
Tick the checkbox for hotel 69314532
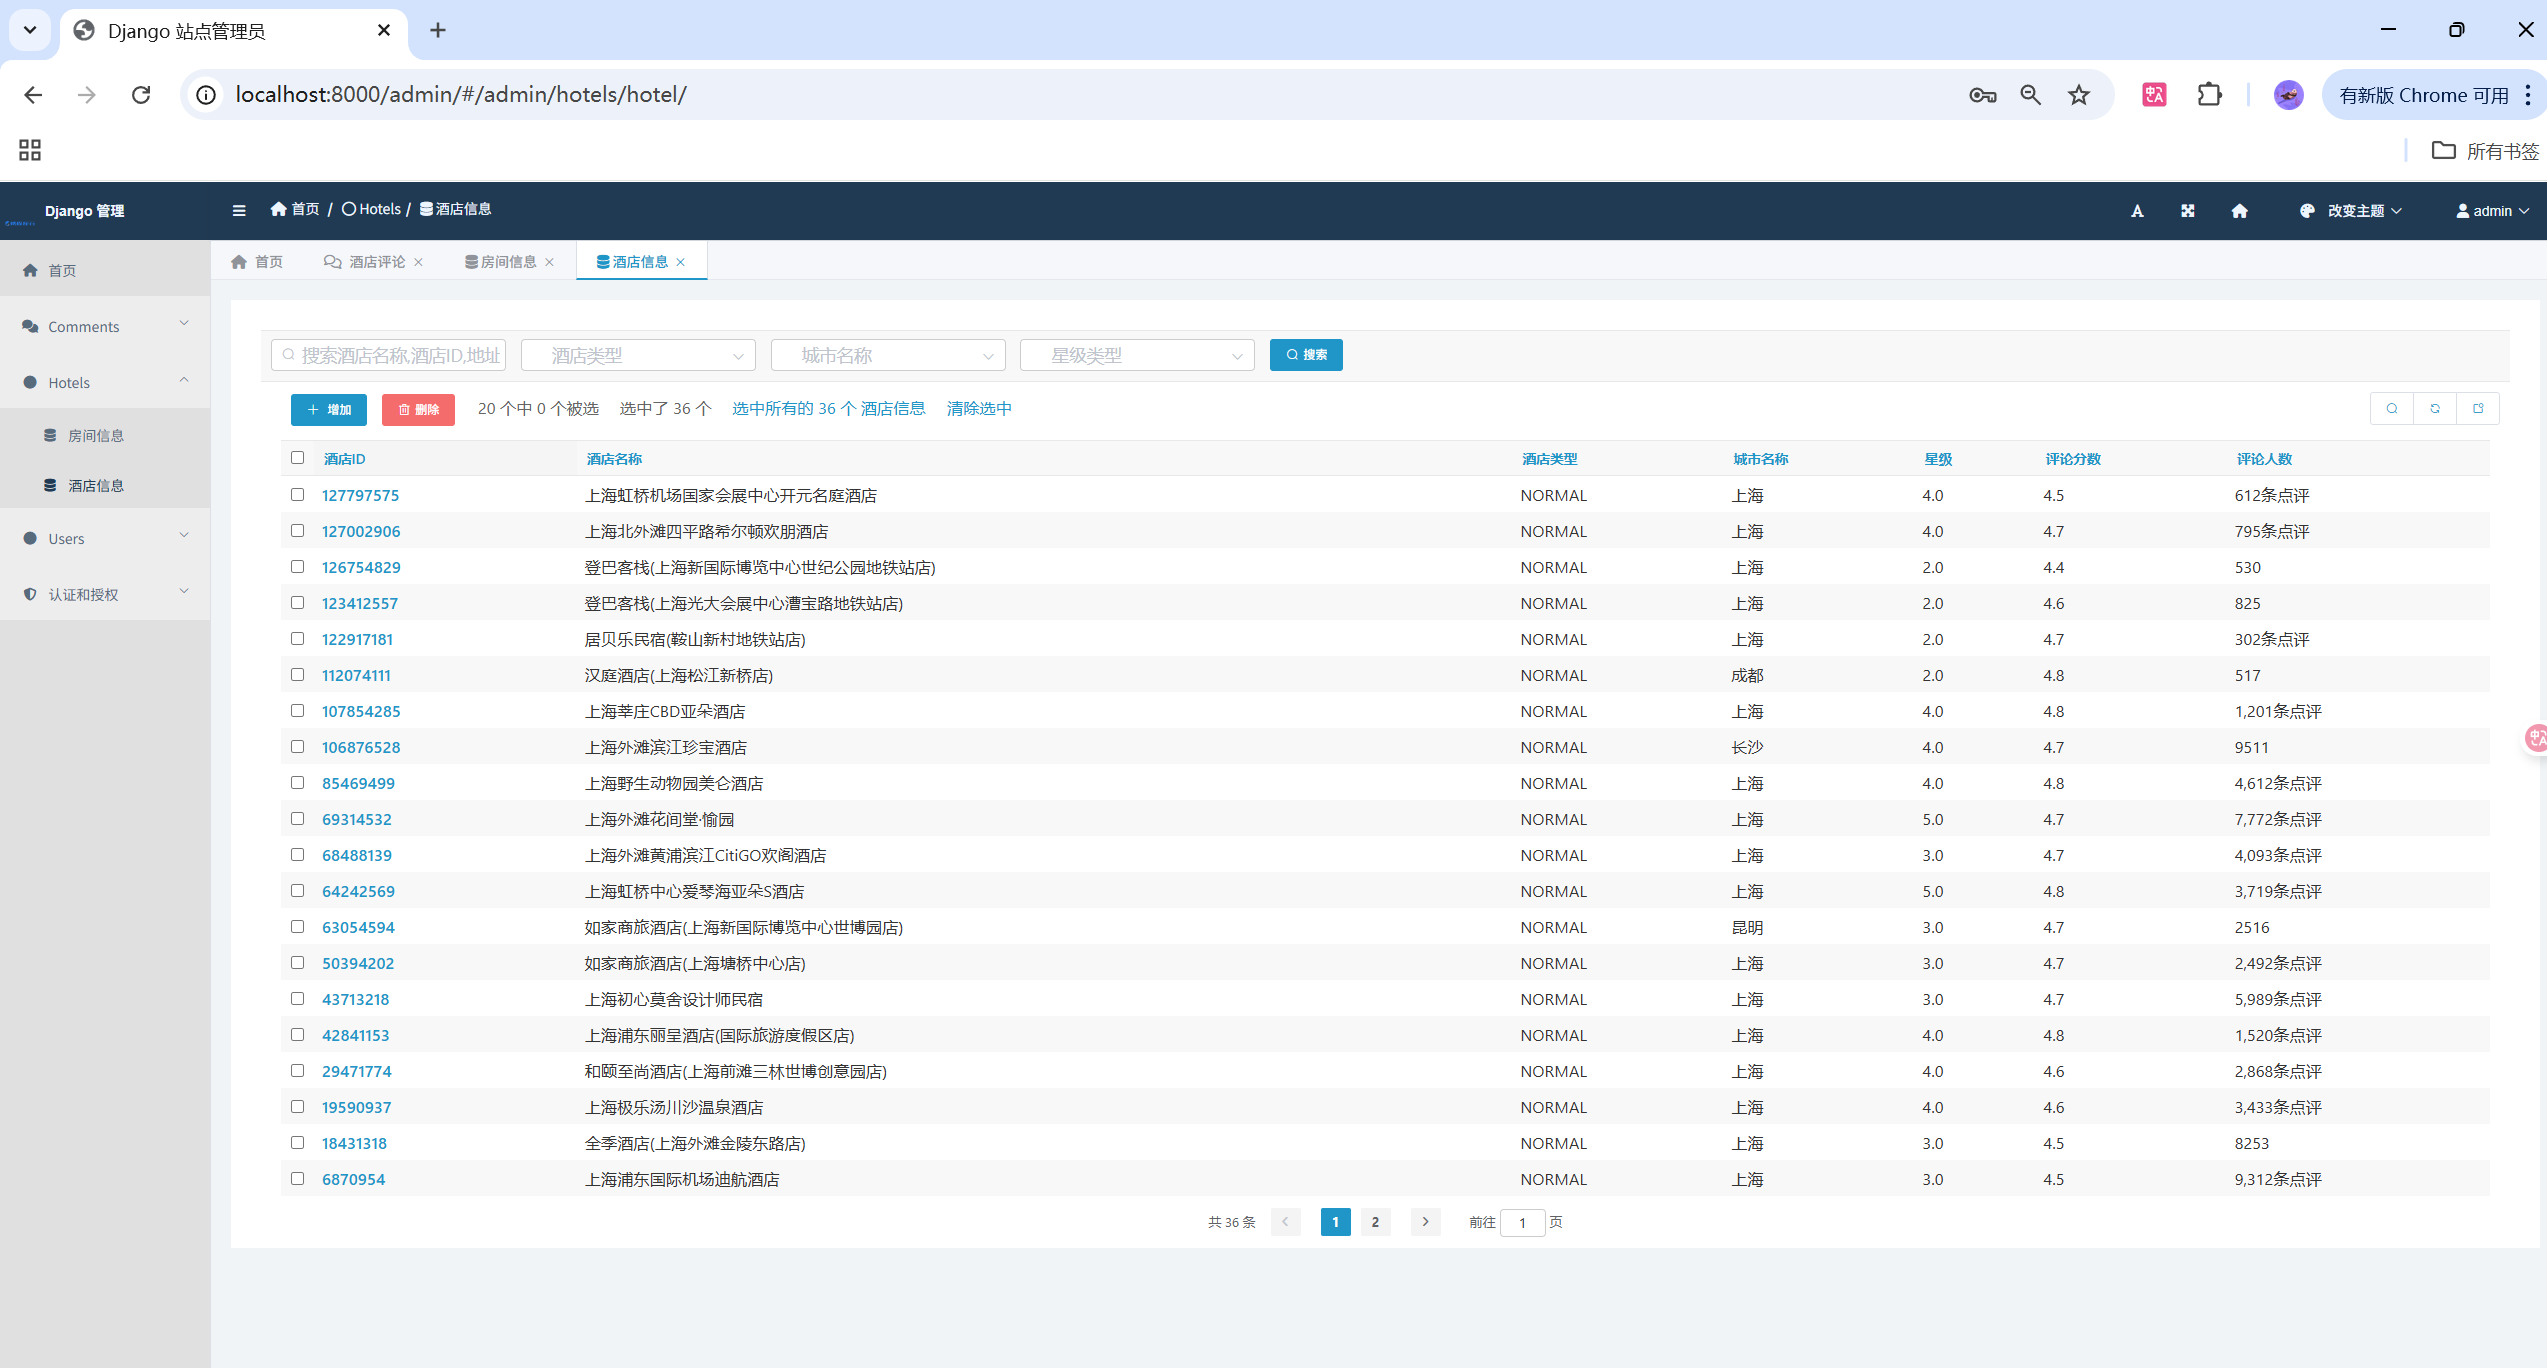tap(297, 819)
